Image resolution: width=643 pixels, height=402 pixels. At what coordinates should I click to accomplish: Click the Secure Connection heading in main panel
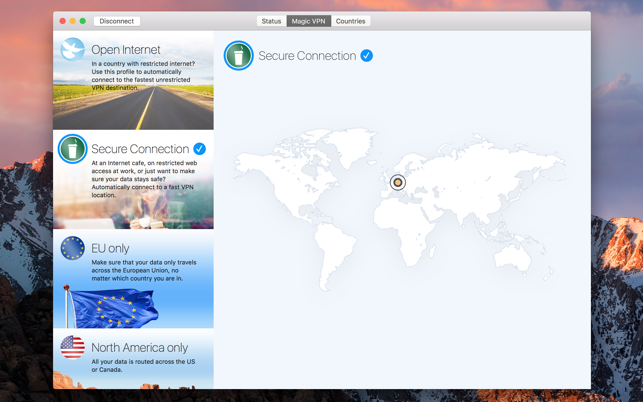tap(307, 56)
